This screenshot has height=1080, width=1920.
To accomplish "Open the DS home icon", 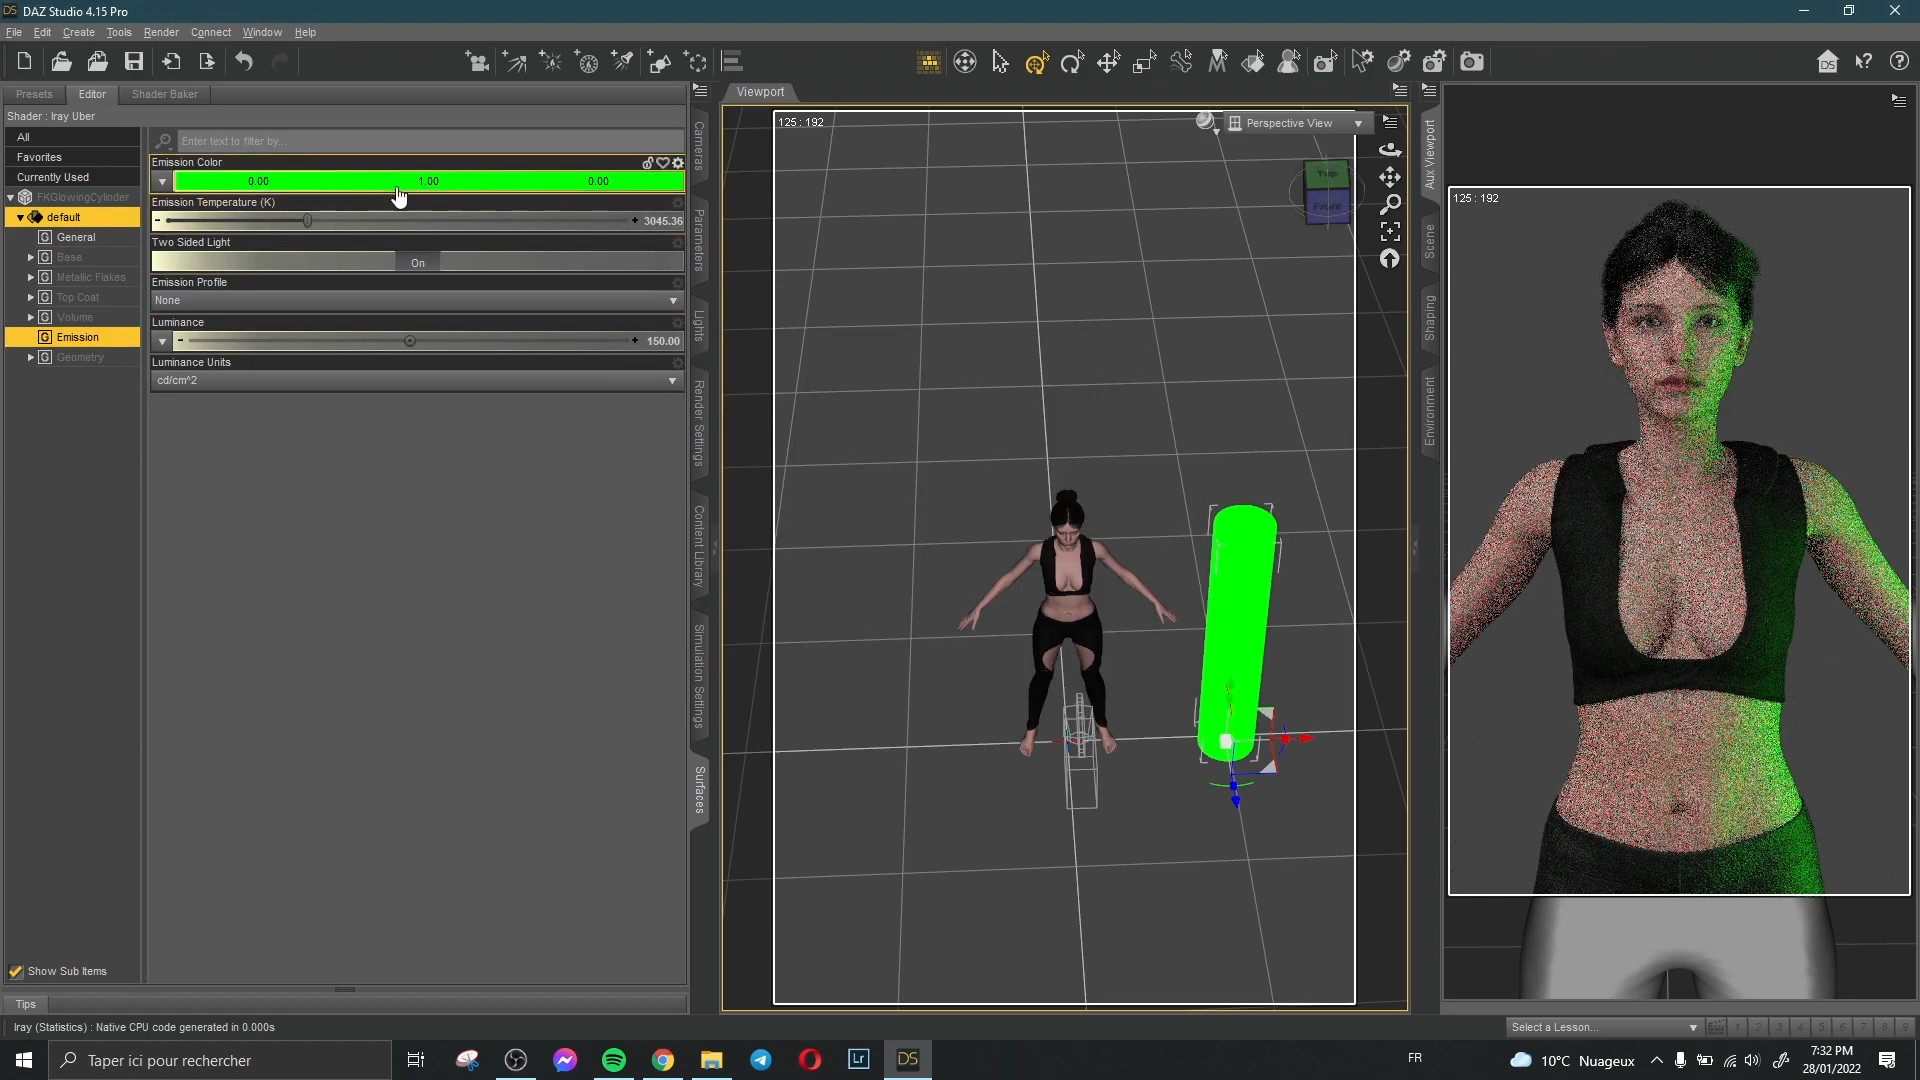I will tap(1828, 62).
